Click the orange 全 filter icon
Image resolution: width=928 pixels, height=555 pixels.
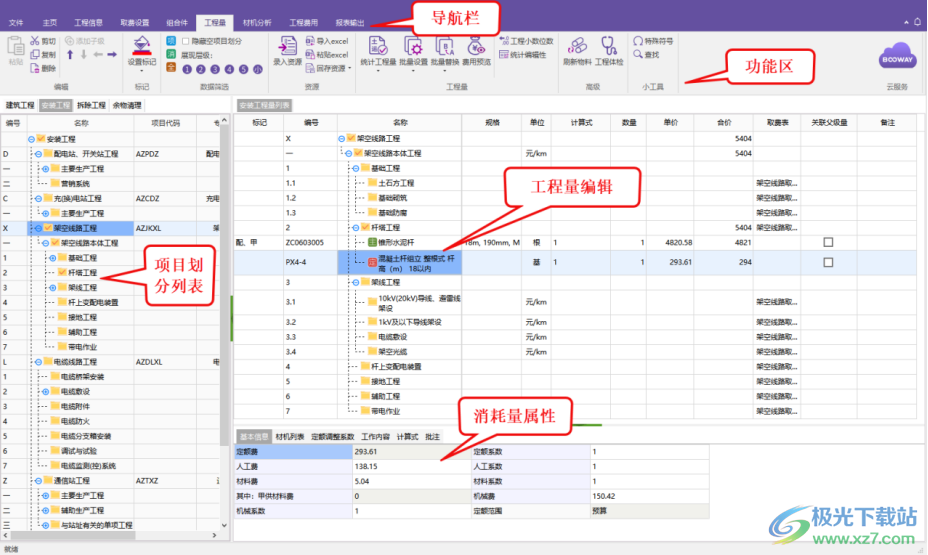[171, 68]
